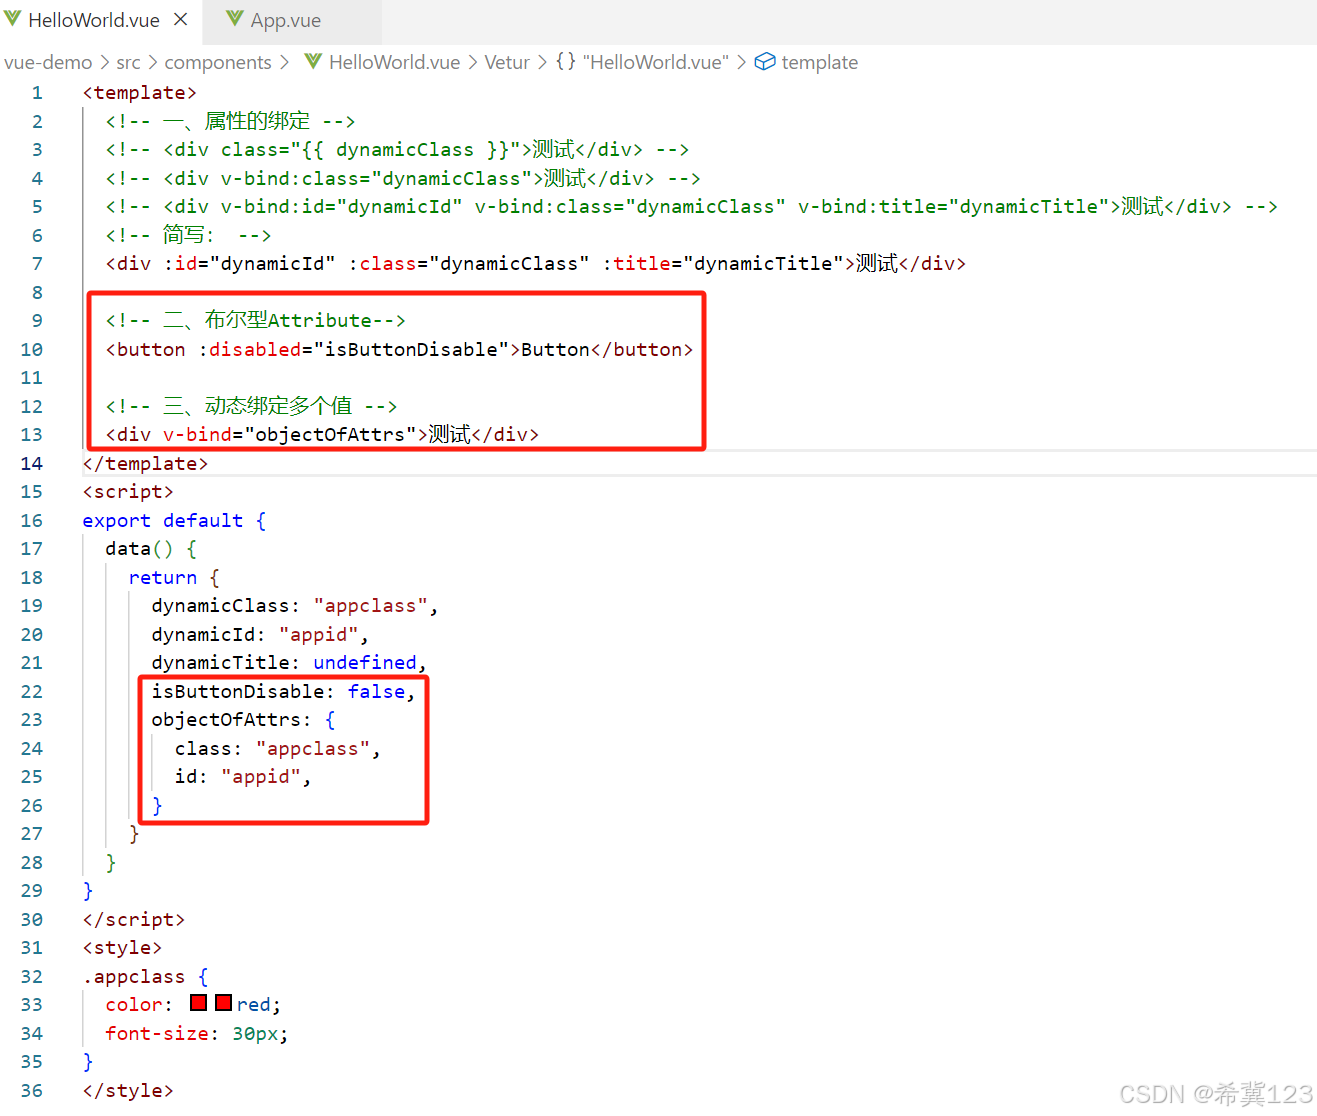The image size is (1317, 1116).
Task: Click the 动态绑定多个值 comment
Action: (251, 405)
